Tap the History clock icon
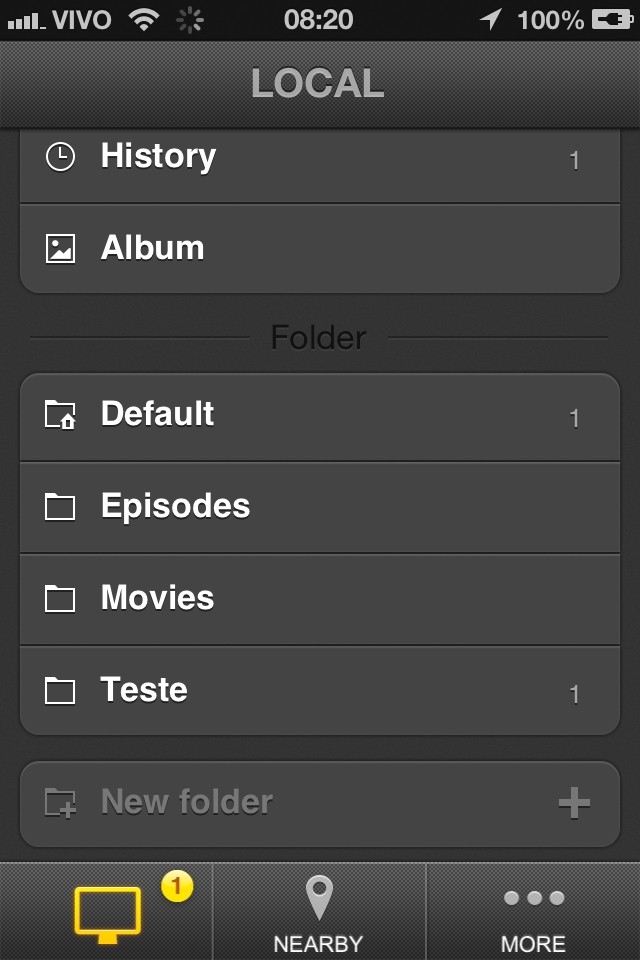This screenshot has height=960, width=640. [61, 157]
